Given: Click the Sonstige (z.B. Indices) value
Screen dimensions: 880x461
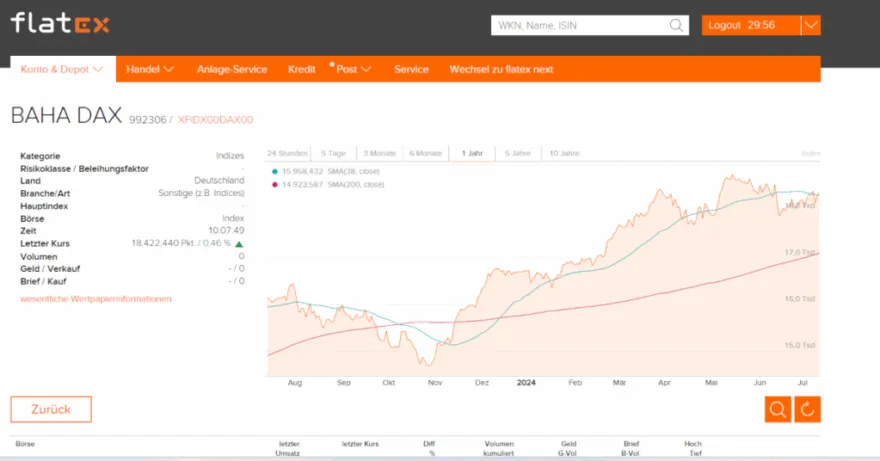Looking at the screenshot, I should (x=201, y=193).
